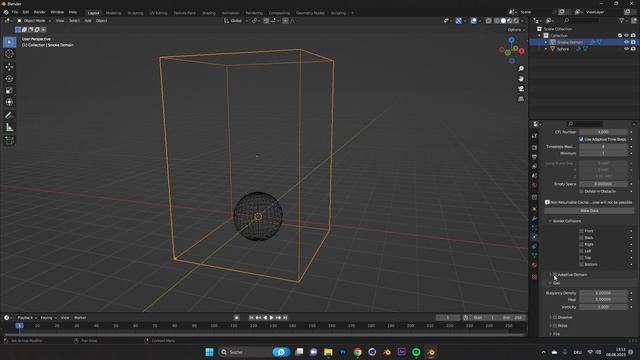Viewport: 640px width, 360px height.
Task: Select the Measure tool
Action: click(x=9, y=127)
